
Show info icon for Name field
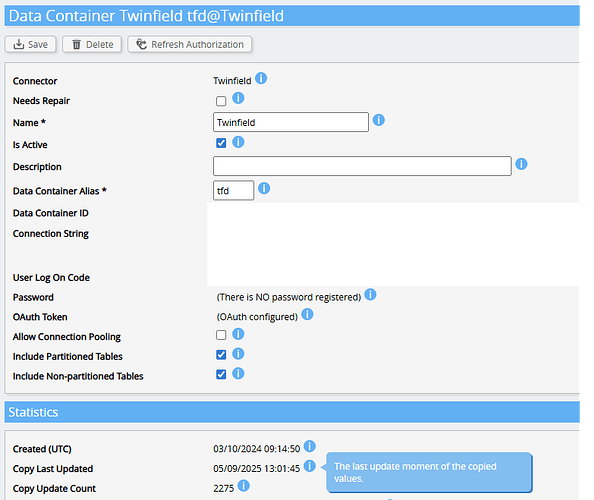click(x=379, y=120)
